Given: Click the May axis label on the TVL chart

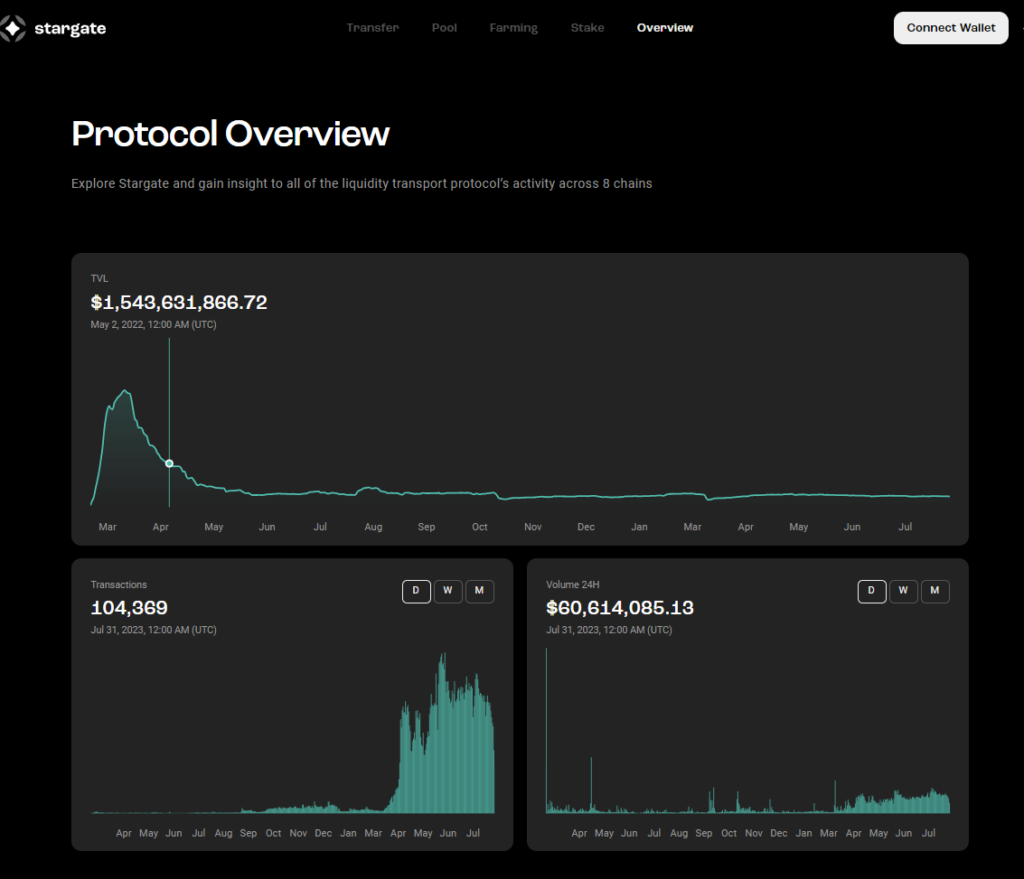Looking at the screenshot, I should (213, 526).
